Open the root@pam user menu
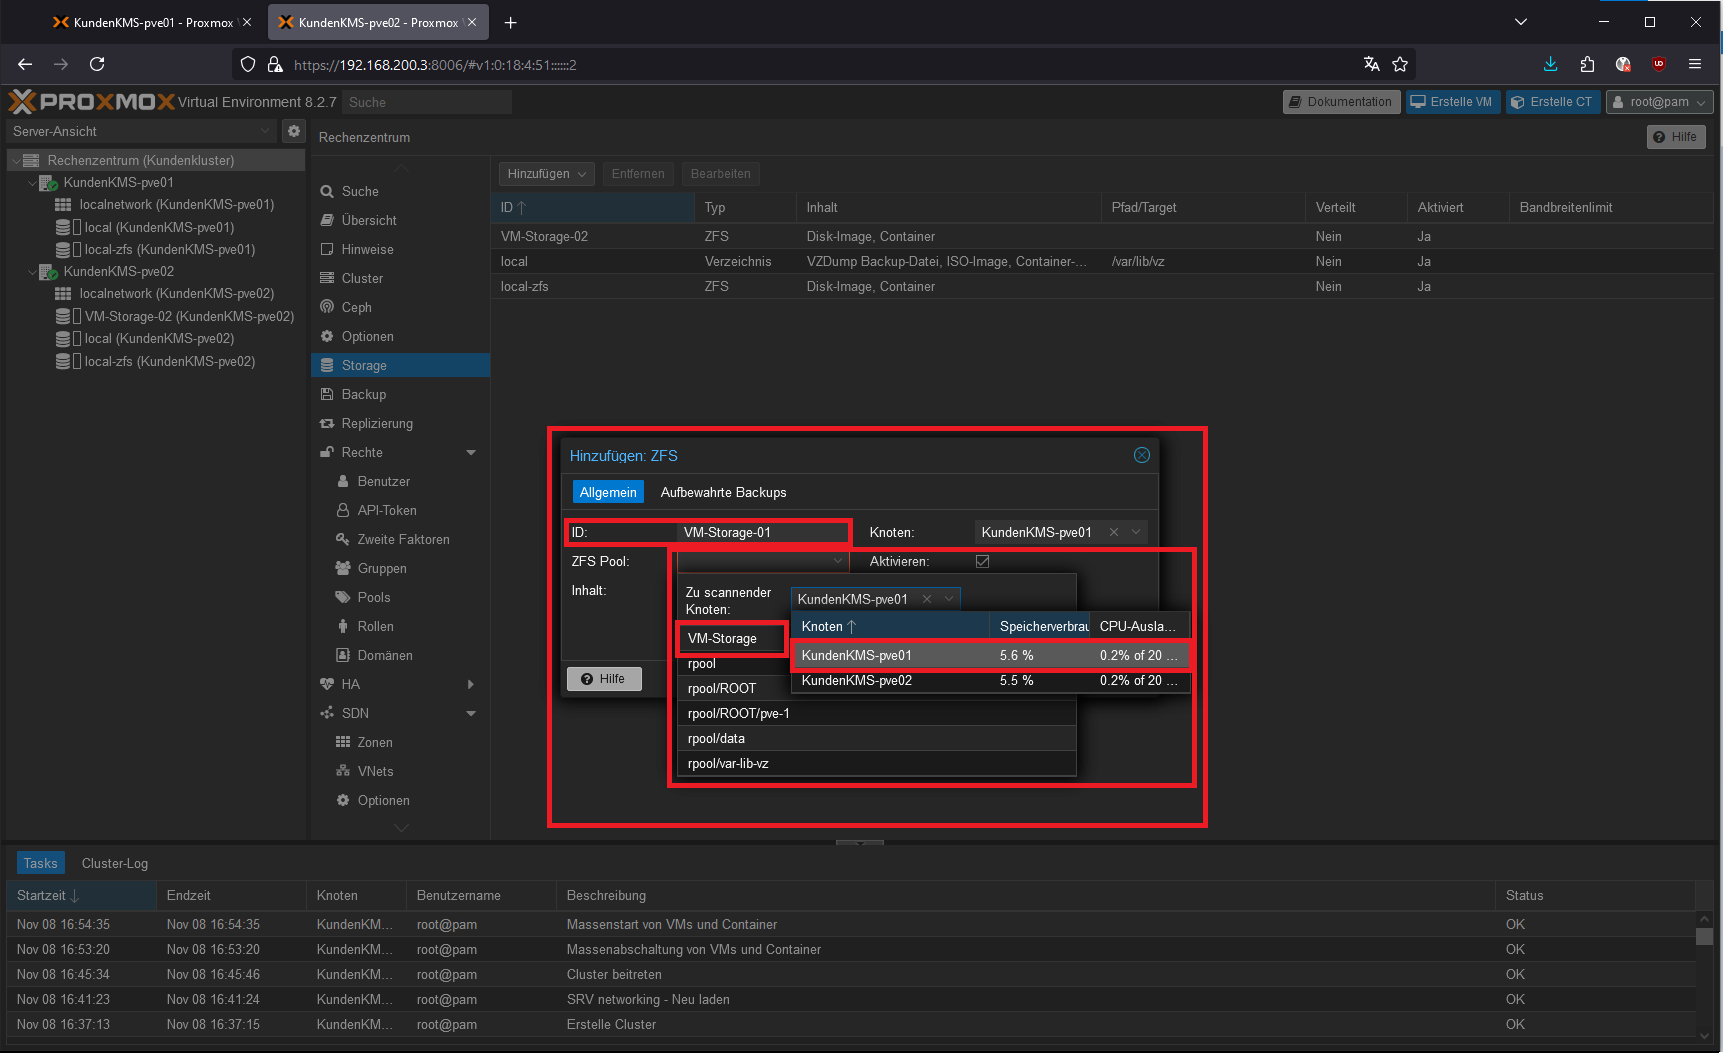Viewport: 1723px width, 1053px height. coord(1658,102)
